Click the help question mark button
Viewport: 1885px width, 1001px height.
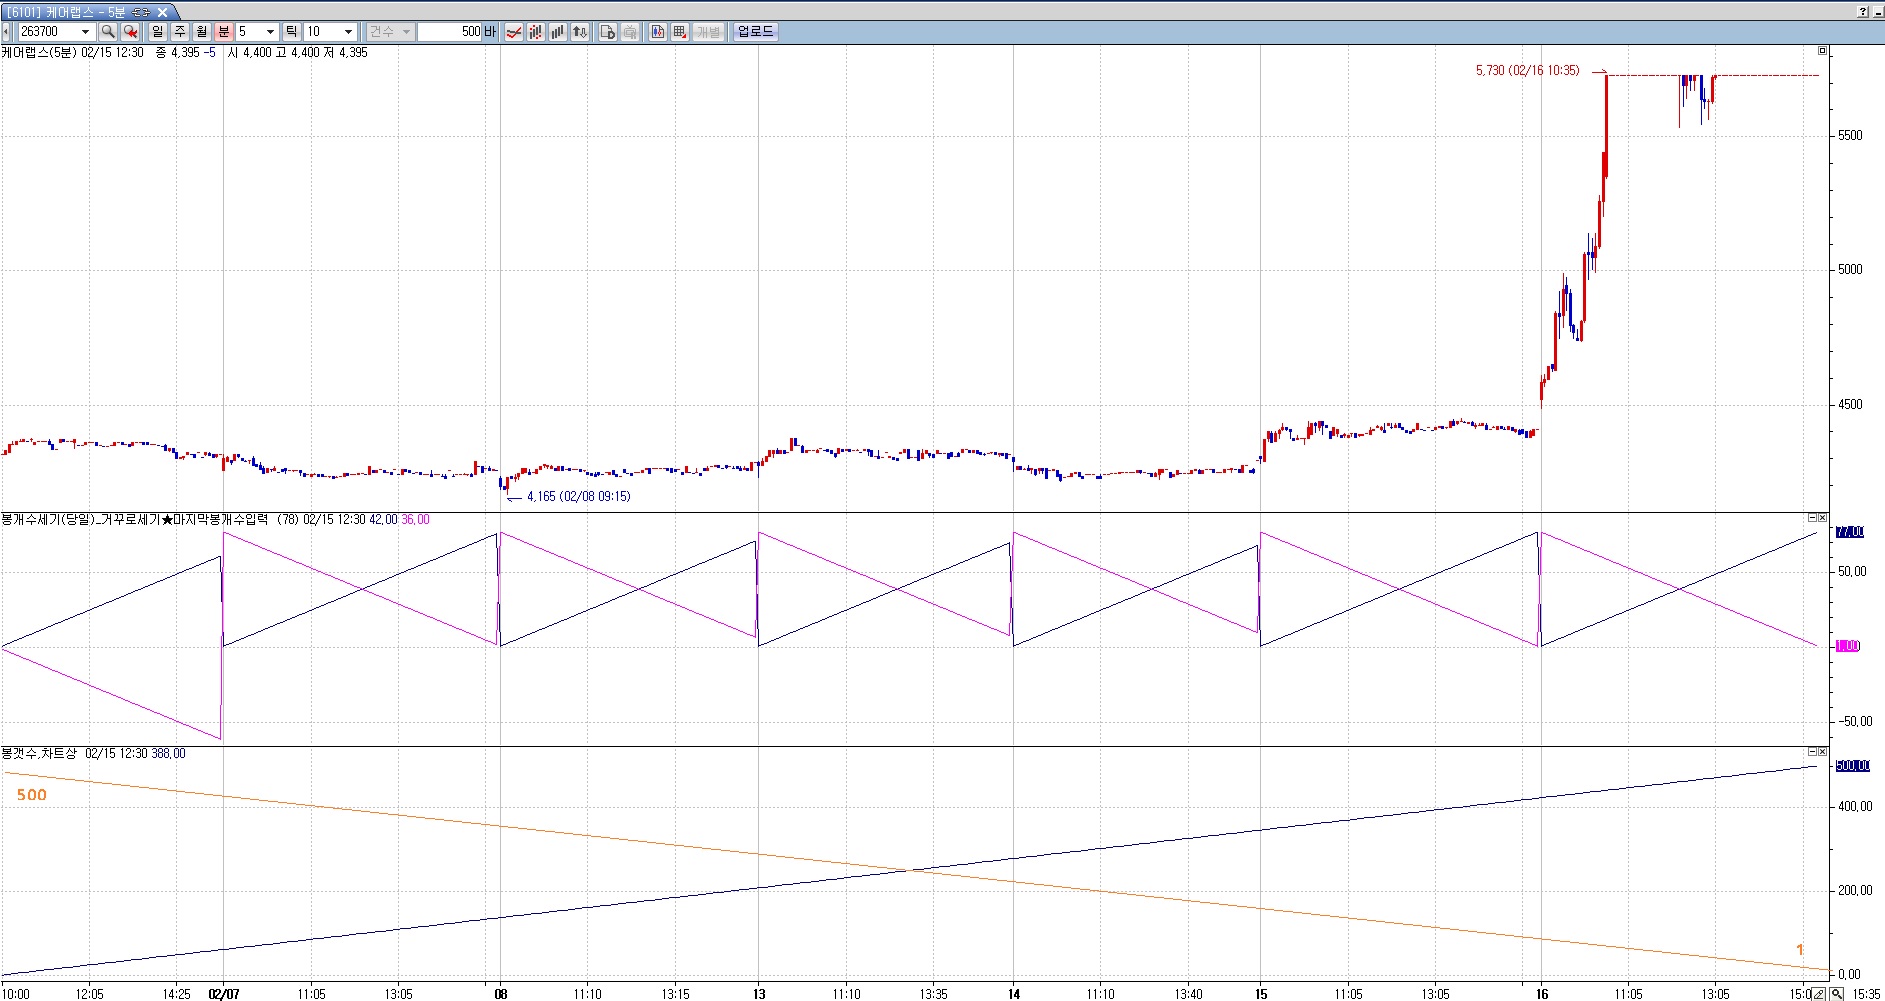pos(1862,12)
